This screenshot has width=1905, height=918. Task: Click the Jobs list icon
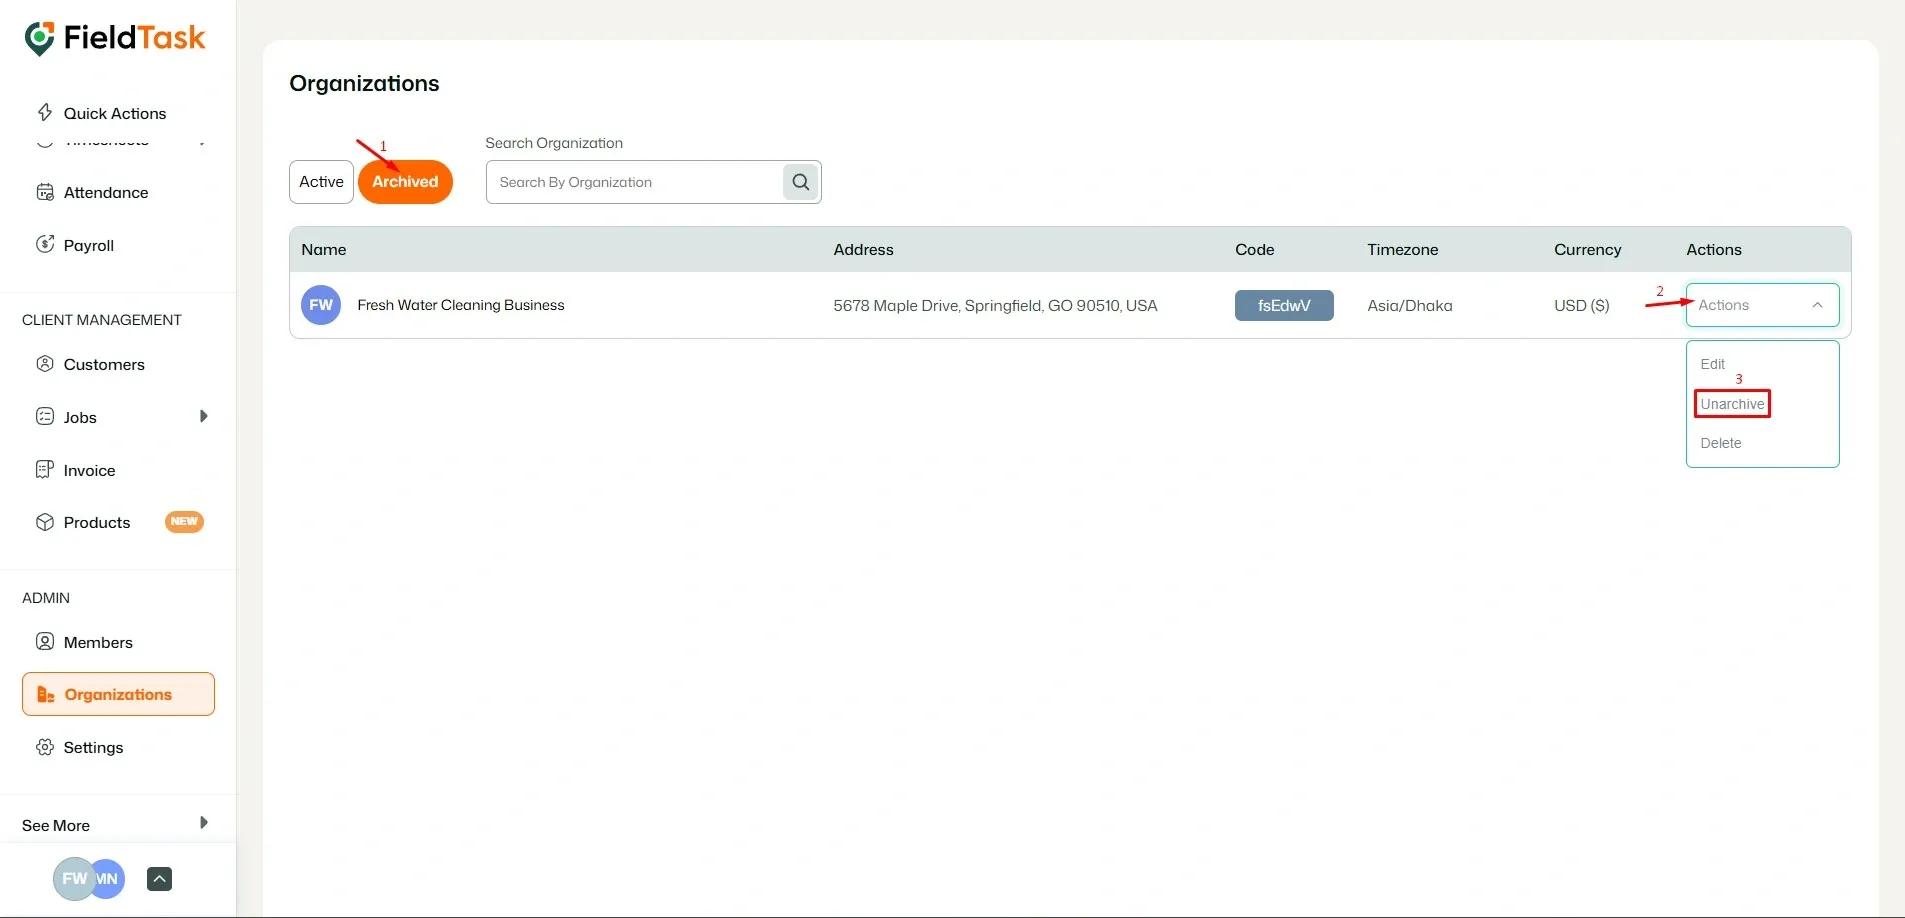(x=45, y=416)
